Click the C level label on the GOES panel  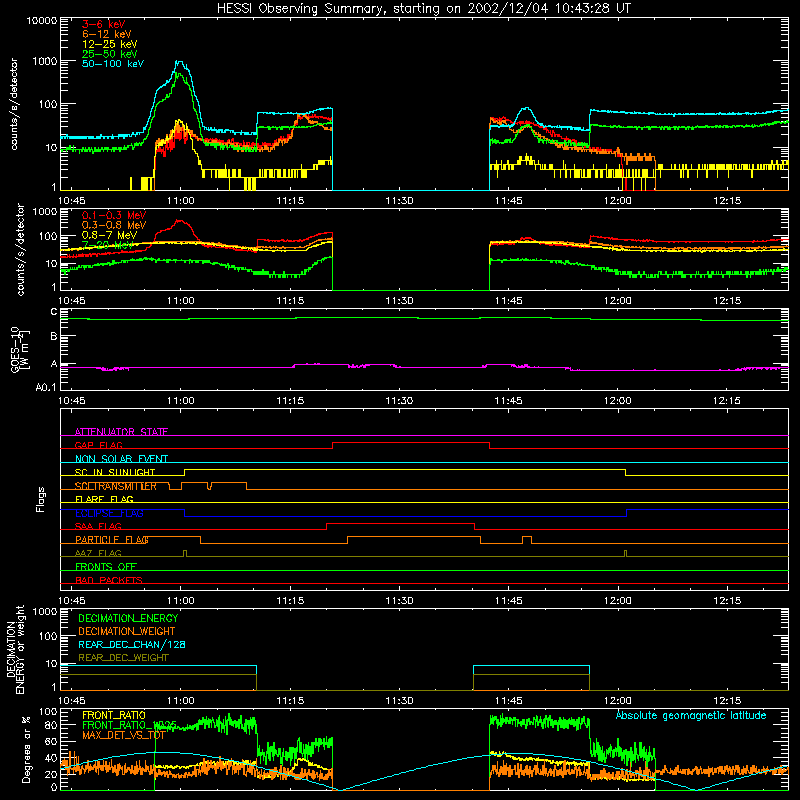tap(54, 312)
